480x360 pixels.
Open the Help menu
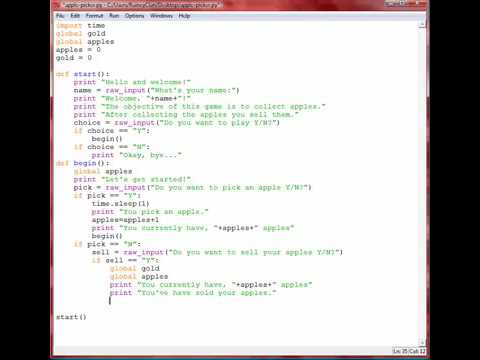point(184,16)
